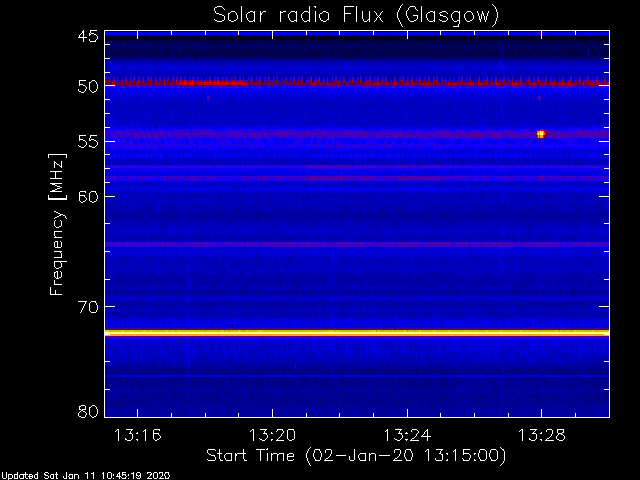Click the Updated Sat Jan 11 timestamp text
The height and width of the screenshot is (480, 640).
[85, 476]
